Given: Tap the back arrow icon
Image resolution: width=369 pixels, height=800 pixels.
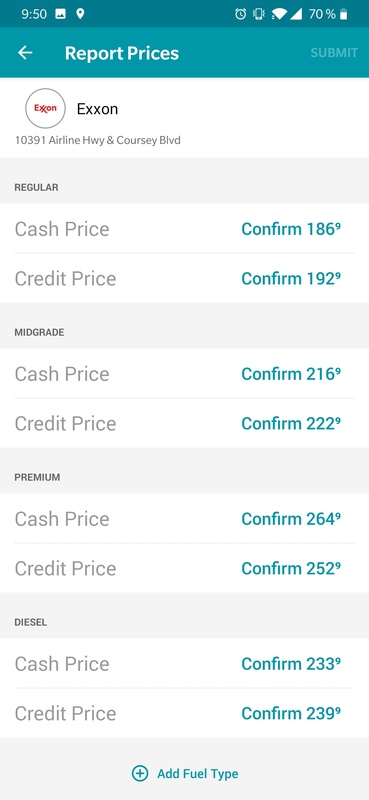Looking at the screenshot, I should pos(25,53).
